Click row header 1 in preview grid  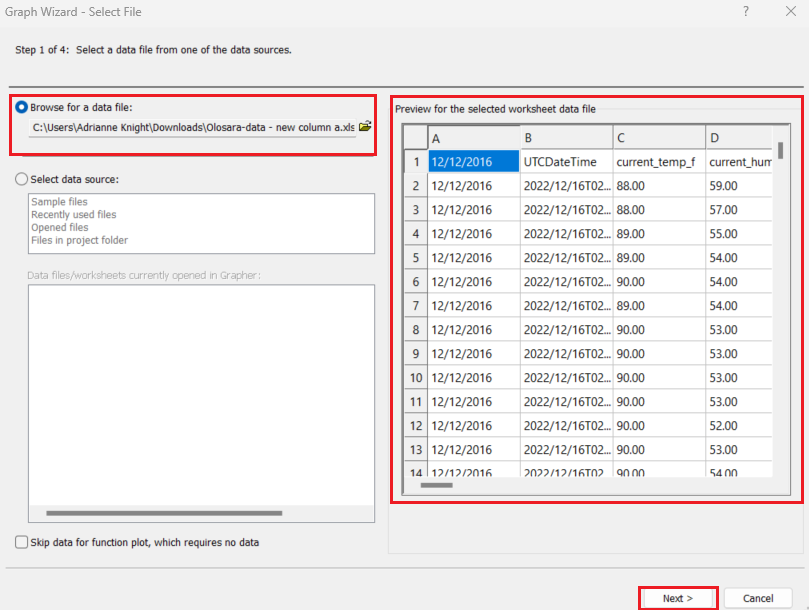[x=415, y=162]
